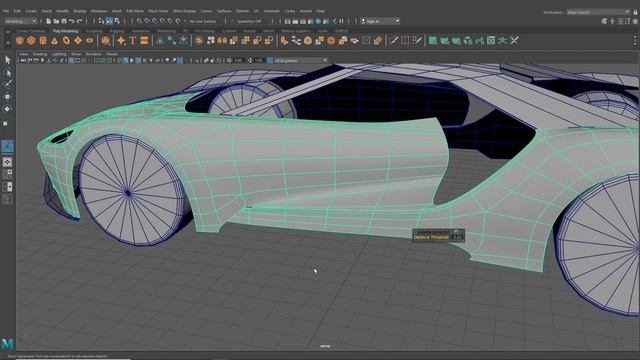
Task: Click the viewport exposure value field
Action: [x=238, y=60]
